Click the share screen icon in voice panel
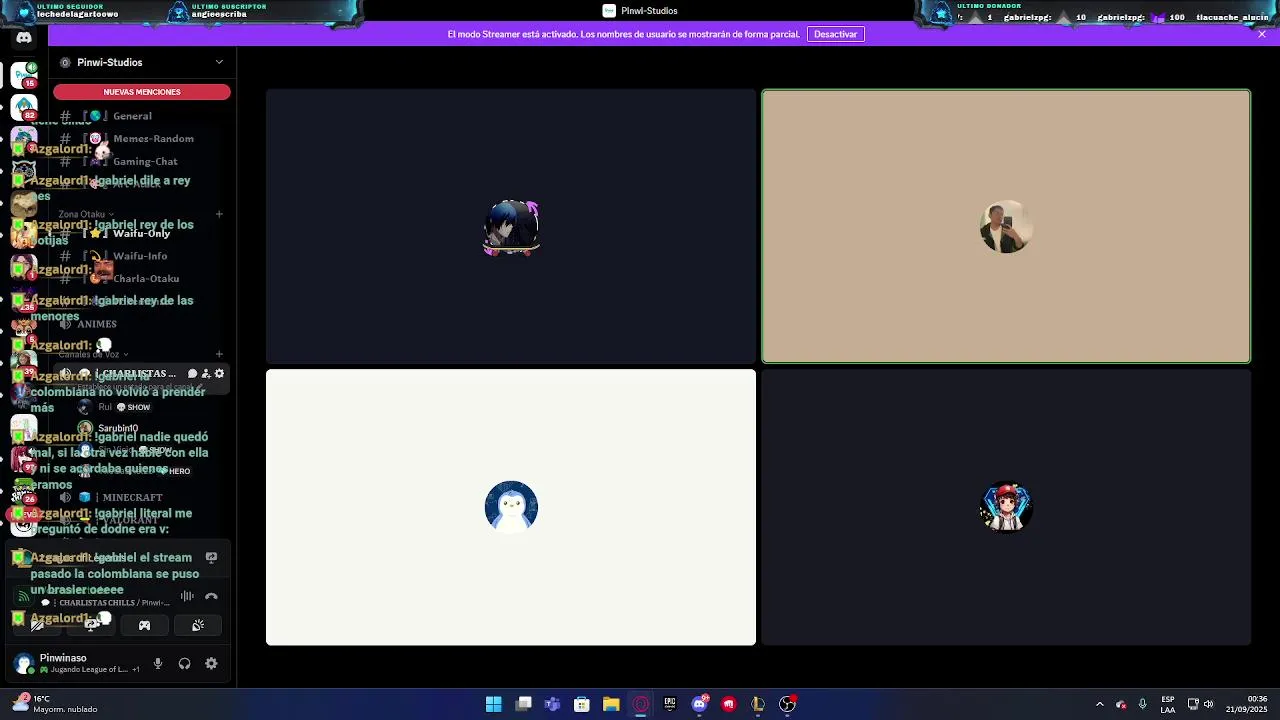The image size is (1280, 720). click(91, 626)
